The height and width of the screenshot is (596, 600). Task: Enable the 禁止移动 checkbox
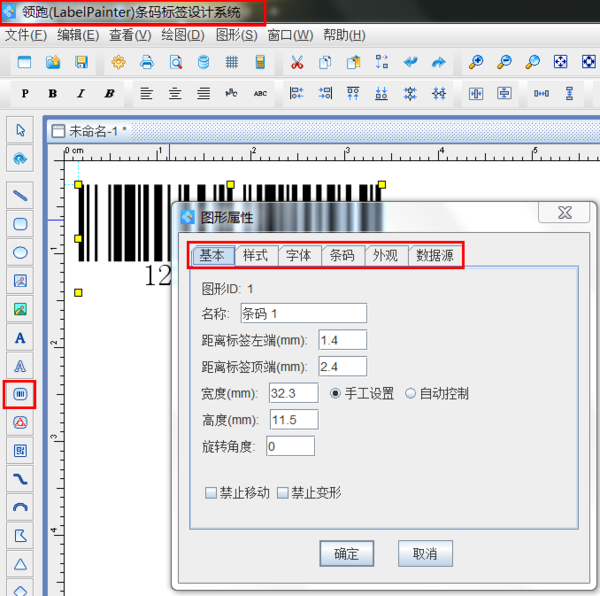tap(211, 493)
